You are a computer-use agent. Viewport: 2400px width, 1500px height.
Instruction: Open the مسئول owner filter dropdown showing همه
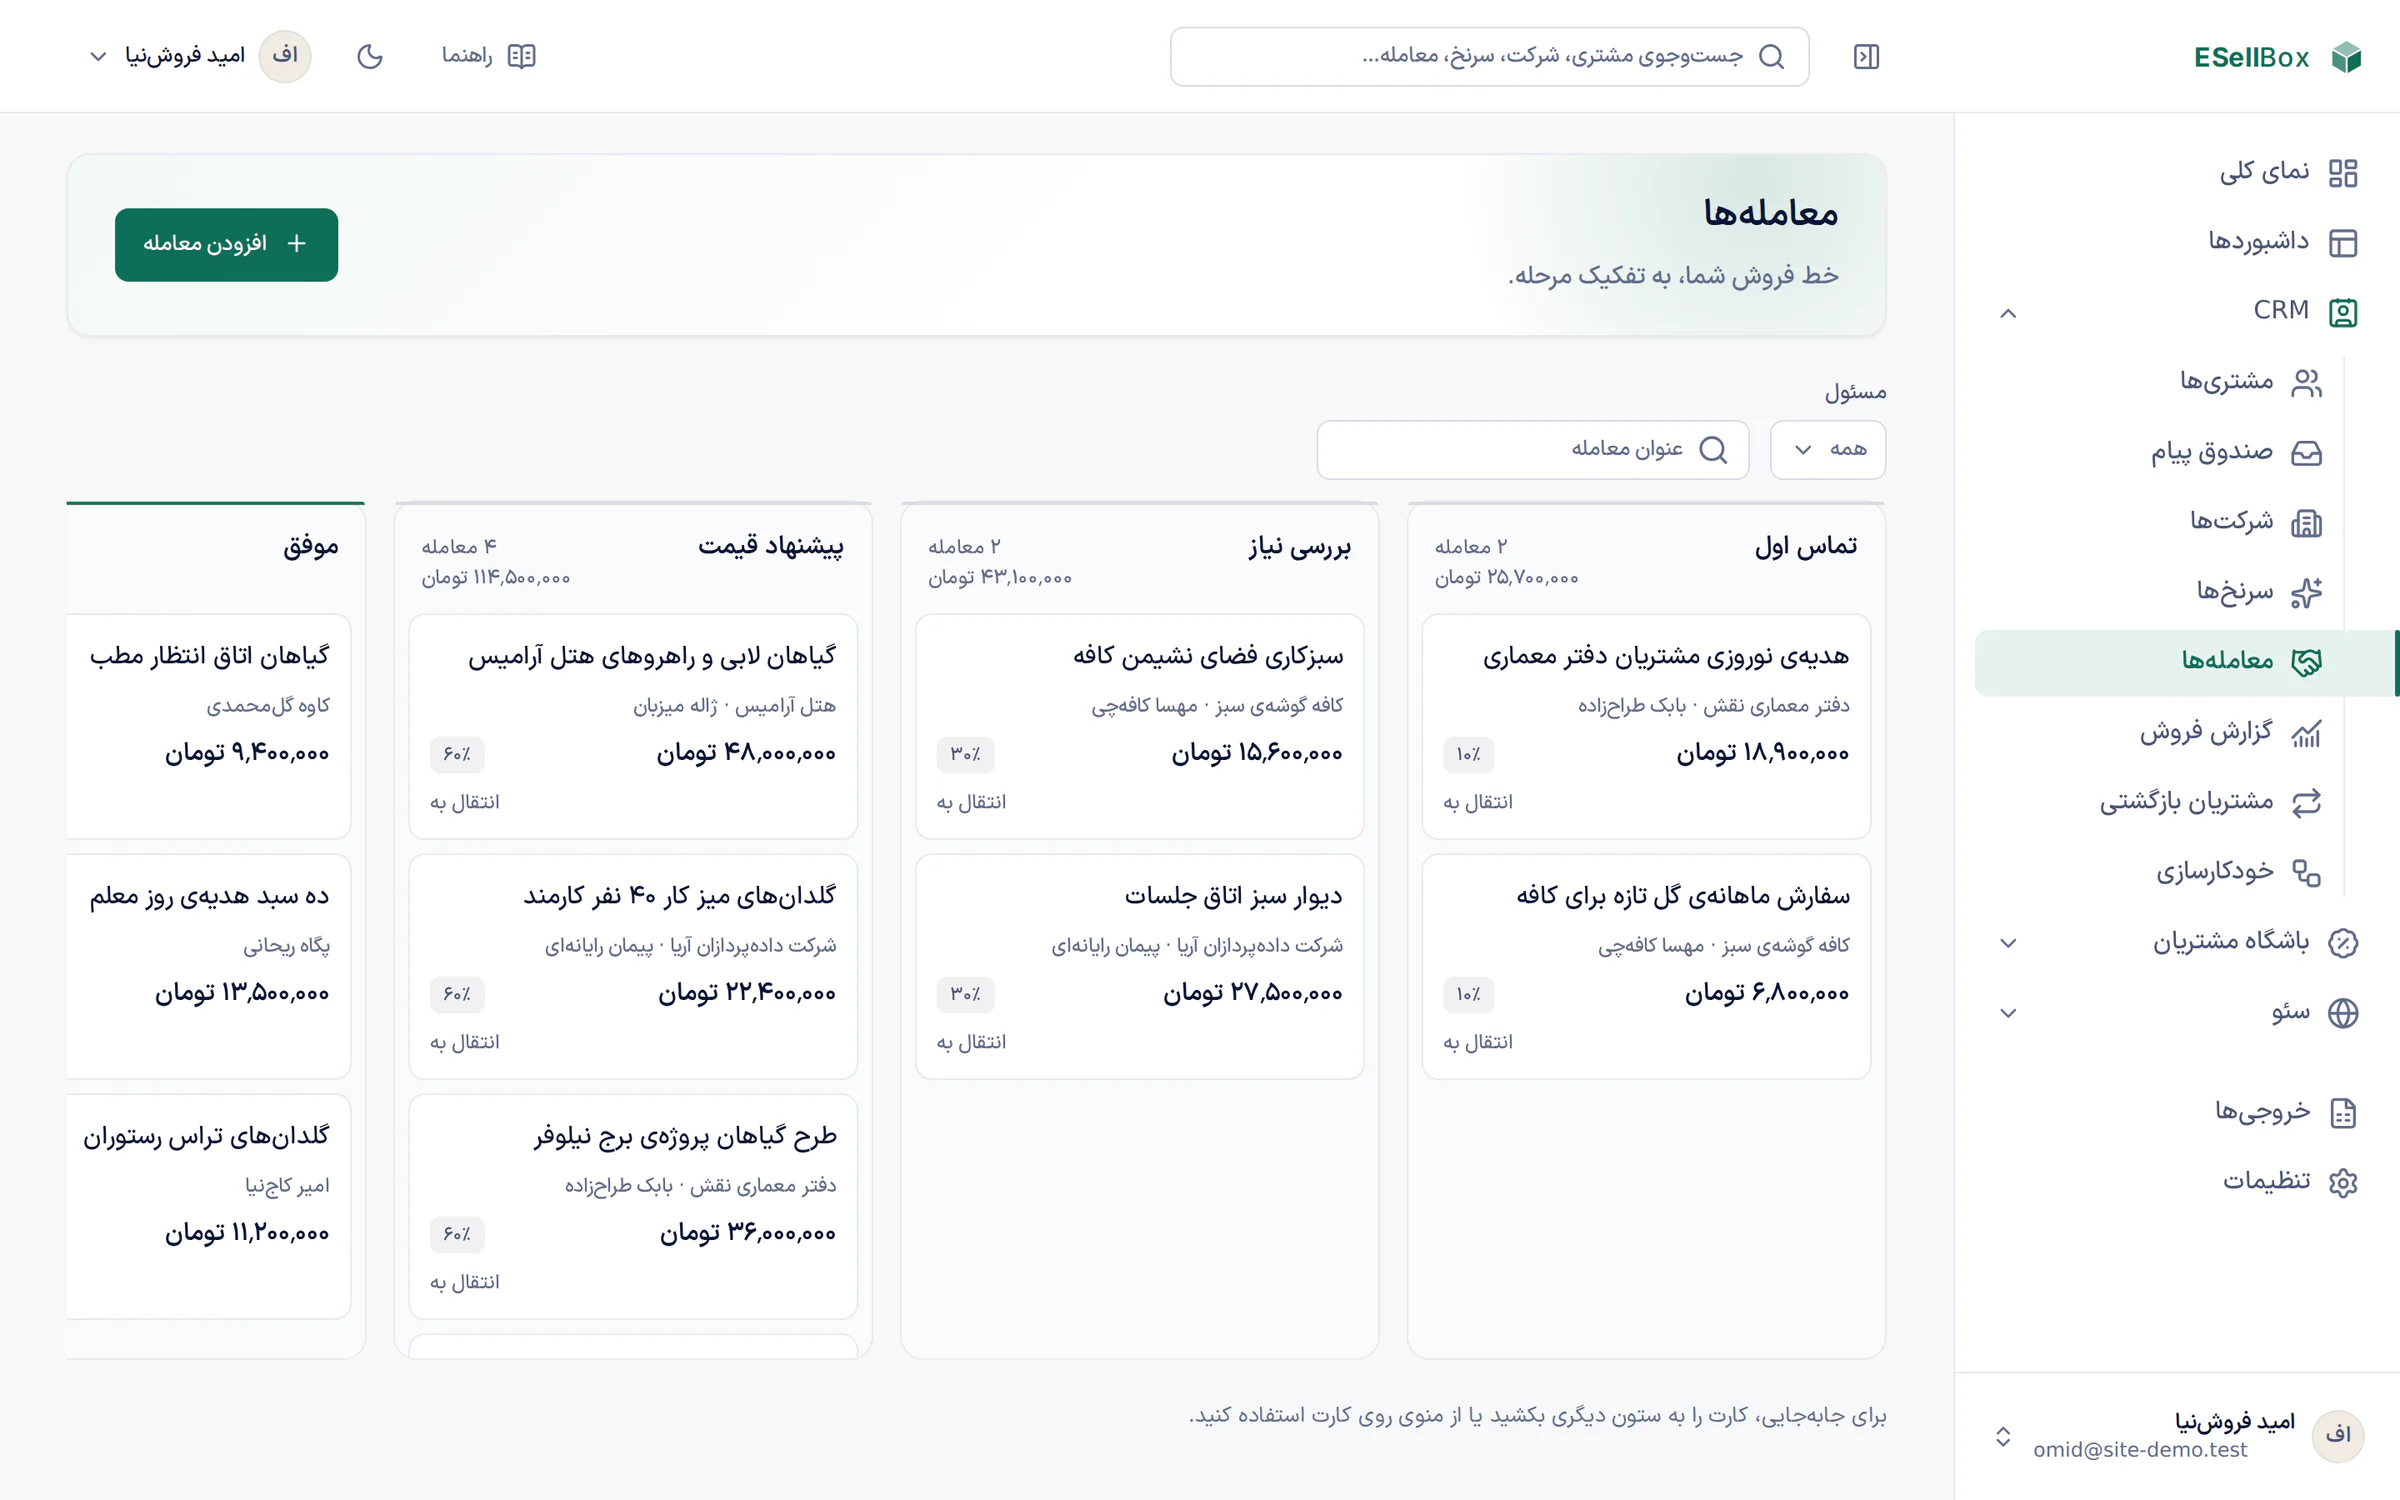(1828, 450)
